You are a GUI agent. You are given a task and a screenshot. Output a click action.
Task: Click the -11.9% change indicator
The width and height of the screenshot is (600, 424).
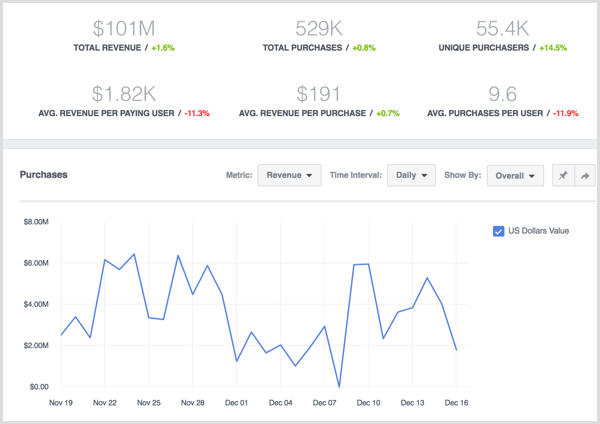pos(566,113)
